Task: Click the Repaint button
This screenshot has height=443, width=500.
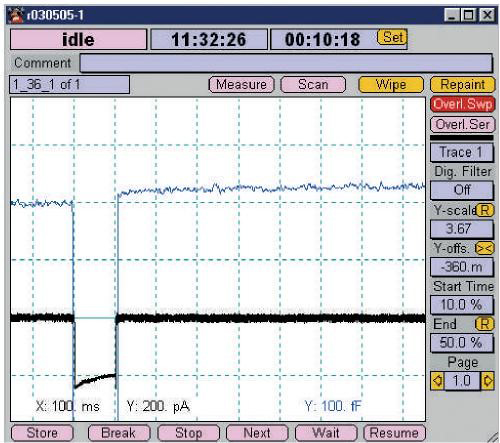Action: click(463, 85)
